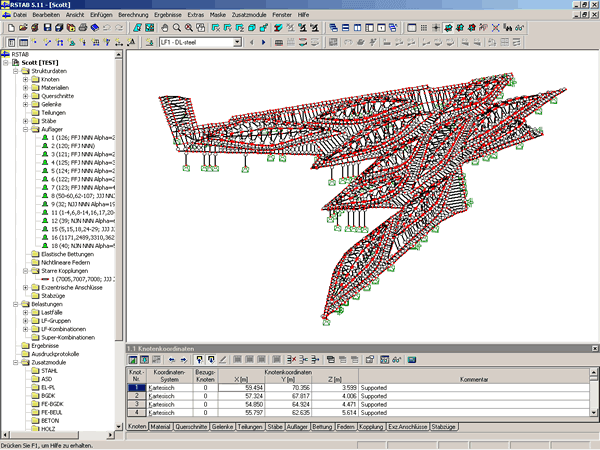Expand the Knoten tree node

point(25,81)
